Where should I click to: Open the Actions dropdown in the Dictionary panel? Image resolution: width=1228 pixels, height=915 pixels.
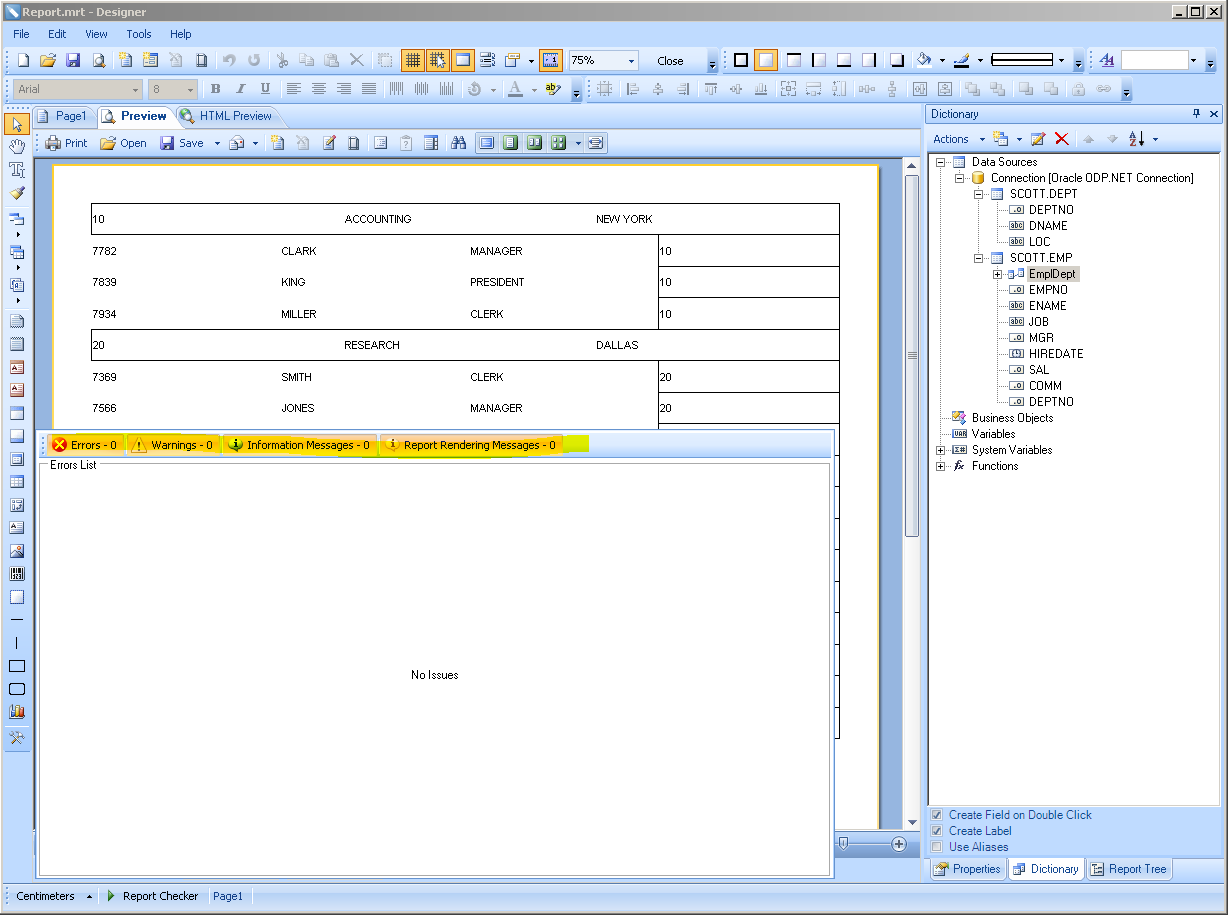pos(958,139)
